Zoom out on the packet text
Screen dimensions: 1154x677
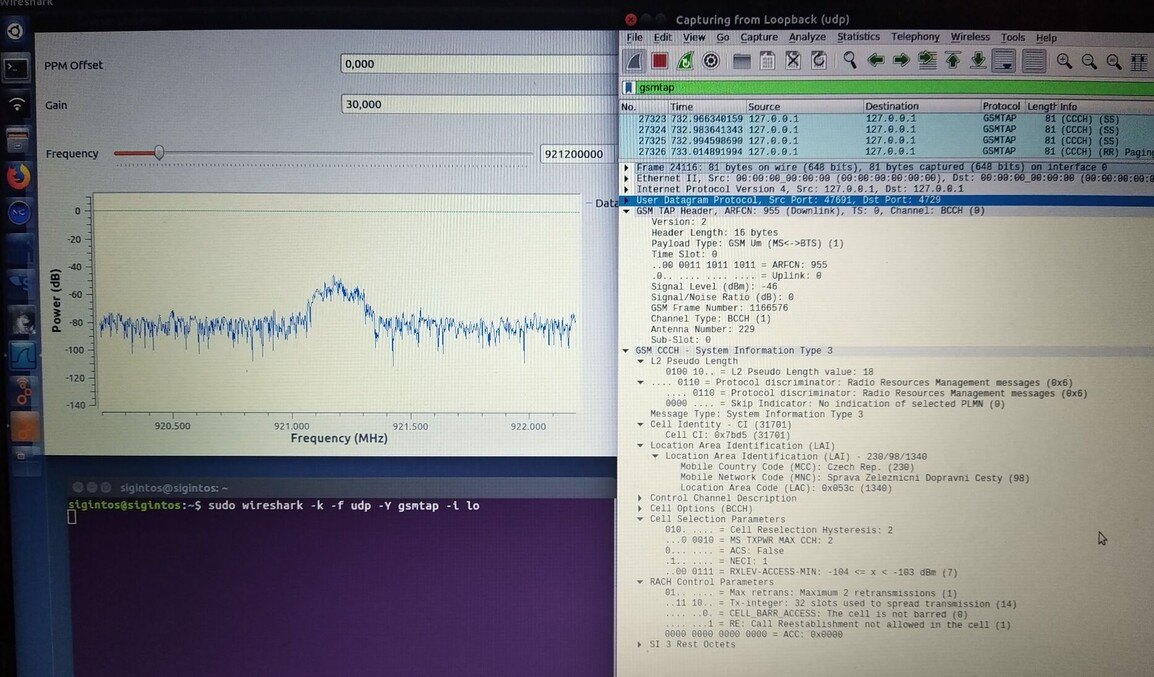coord(1089,62)
